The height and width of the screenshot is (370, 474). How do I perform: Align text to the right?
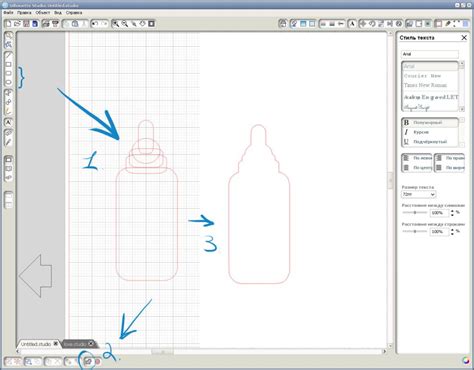tap(450, 158)
